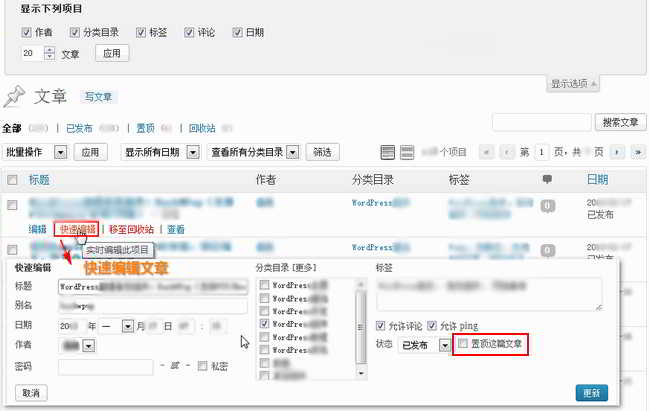Select the first post row checkbox
This screenshot has width=650, height=411.
point(12,205)
